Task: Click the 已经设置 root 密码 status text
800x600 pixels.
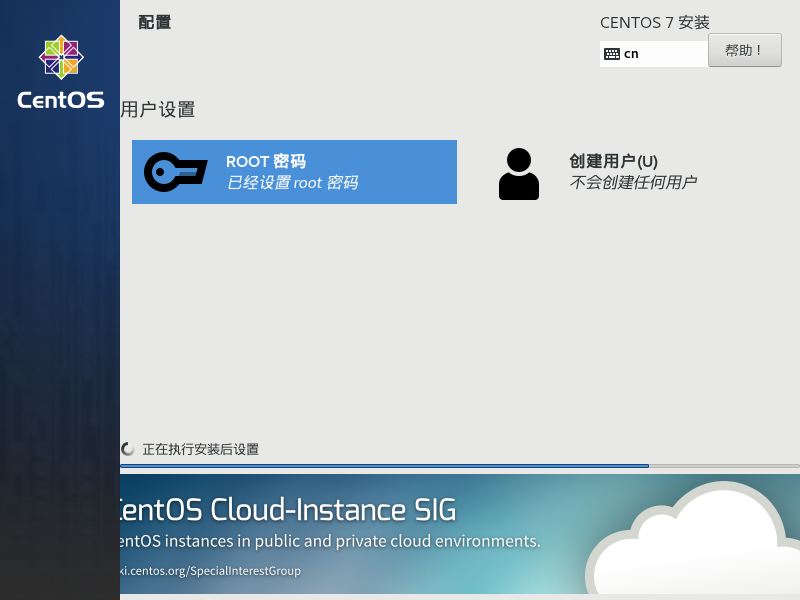Action: coord(292,183)
